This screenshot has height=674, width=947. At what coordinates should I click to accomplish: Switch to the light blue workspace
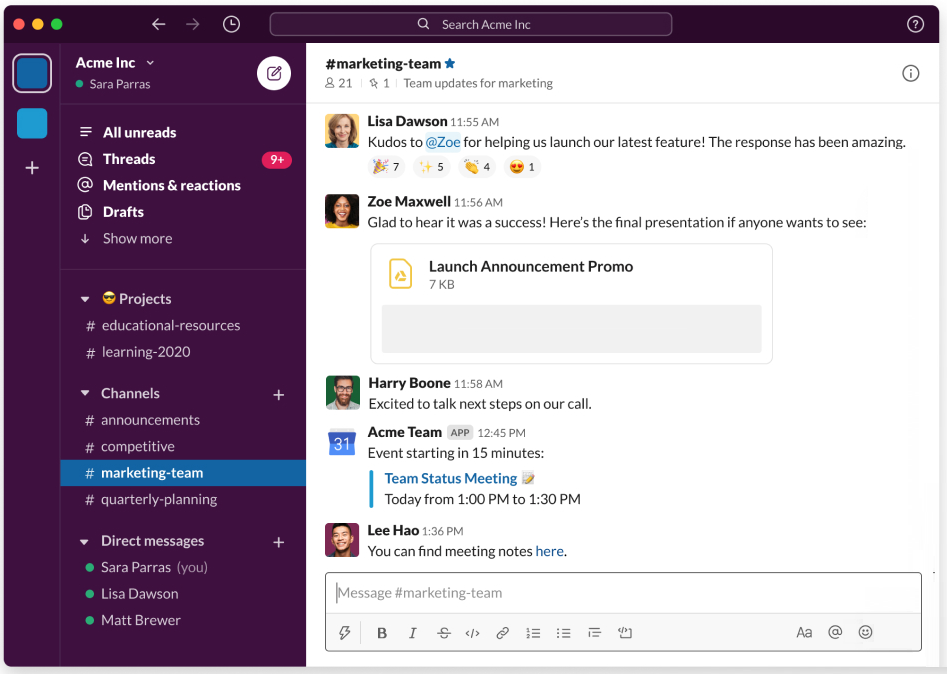pyautogui.click(x=32, y=123)
